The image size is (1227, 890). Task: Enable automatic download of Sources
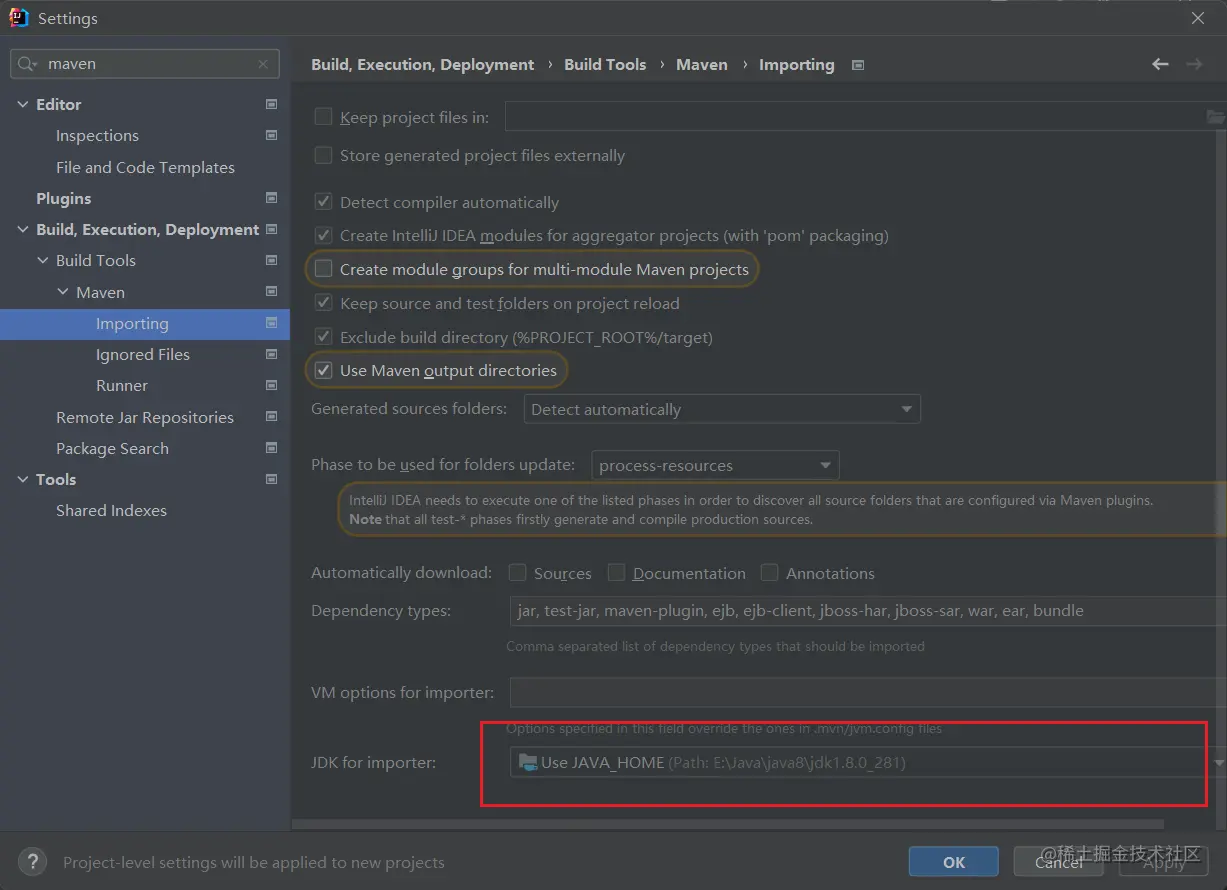click(517, 573)
